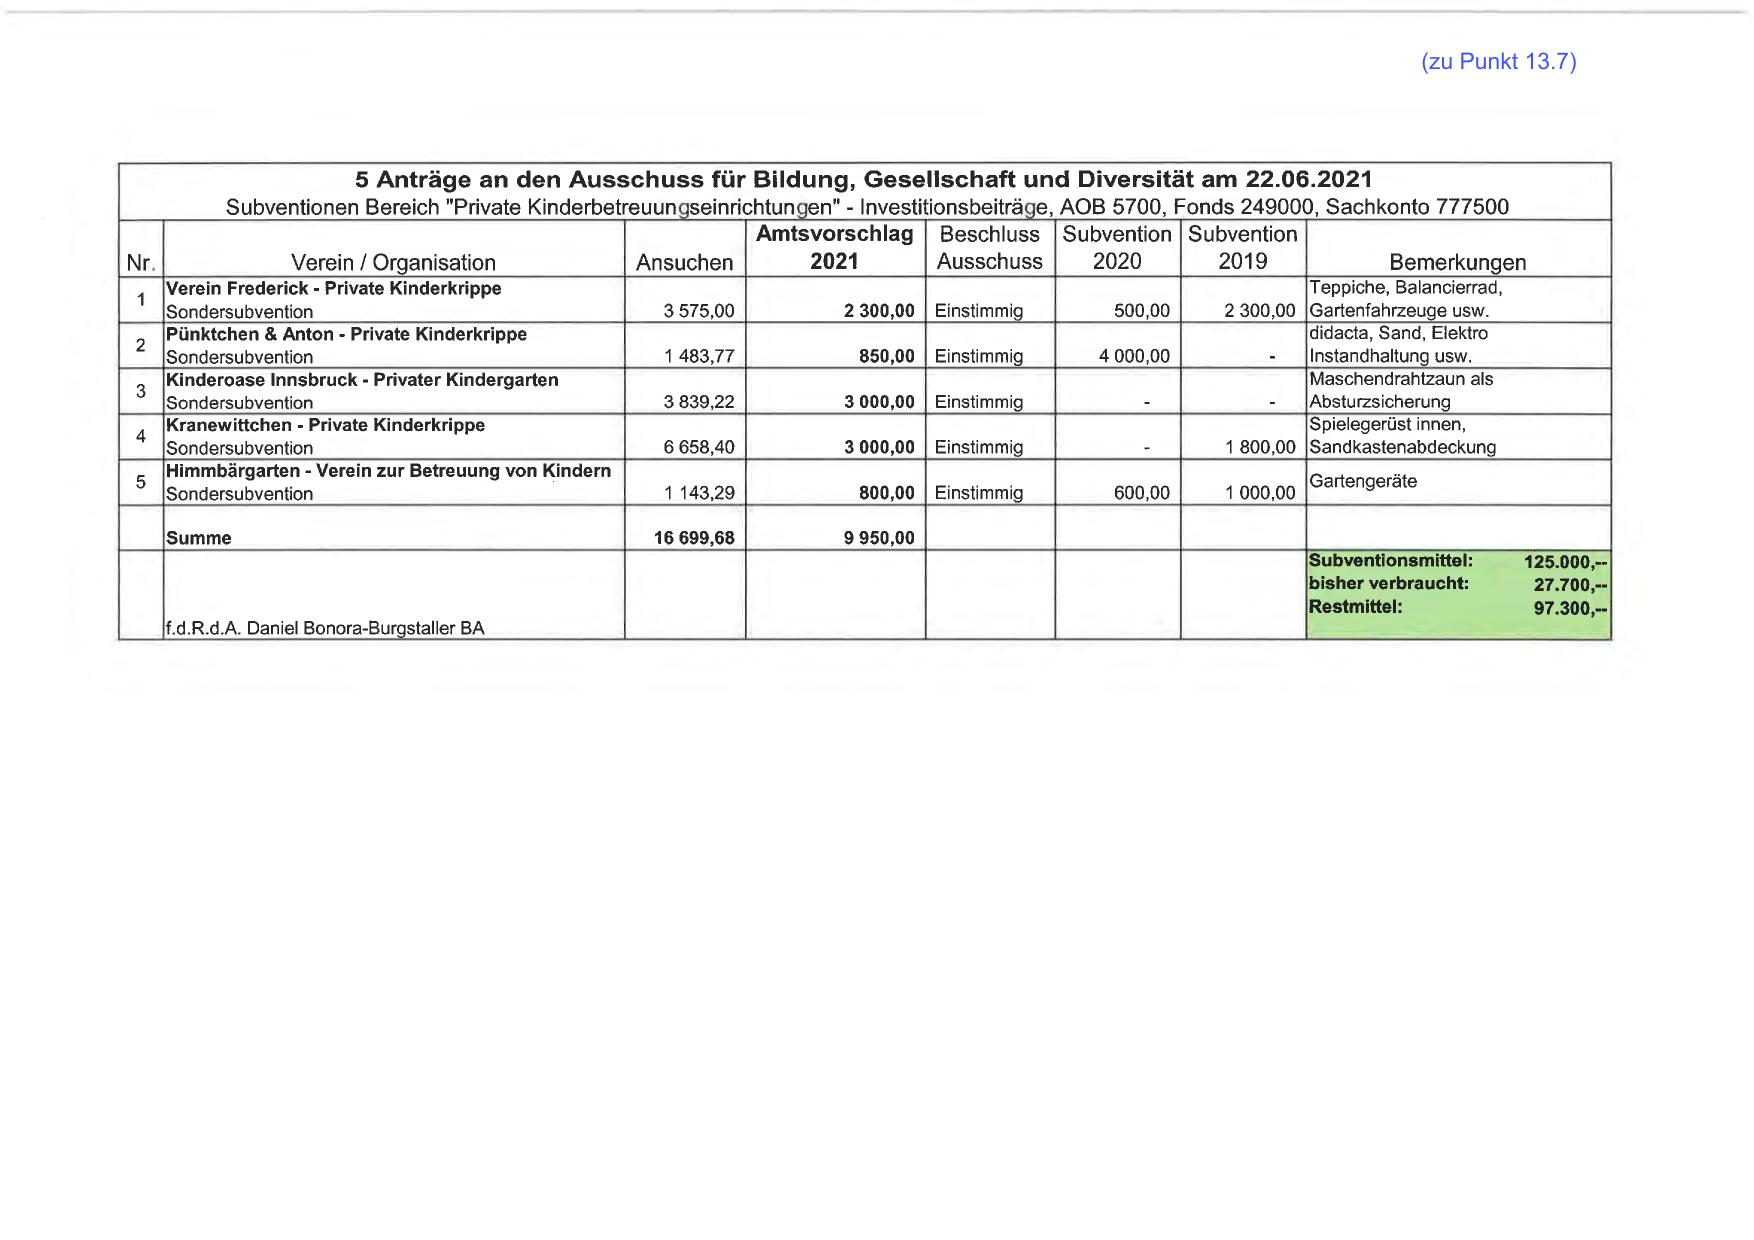Click the "Kranewittchen - Private Kinderkrippe" entry
This screenshot has width=1754, height=1240.
[325, 425]
